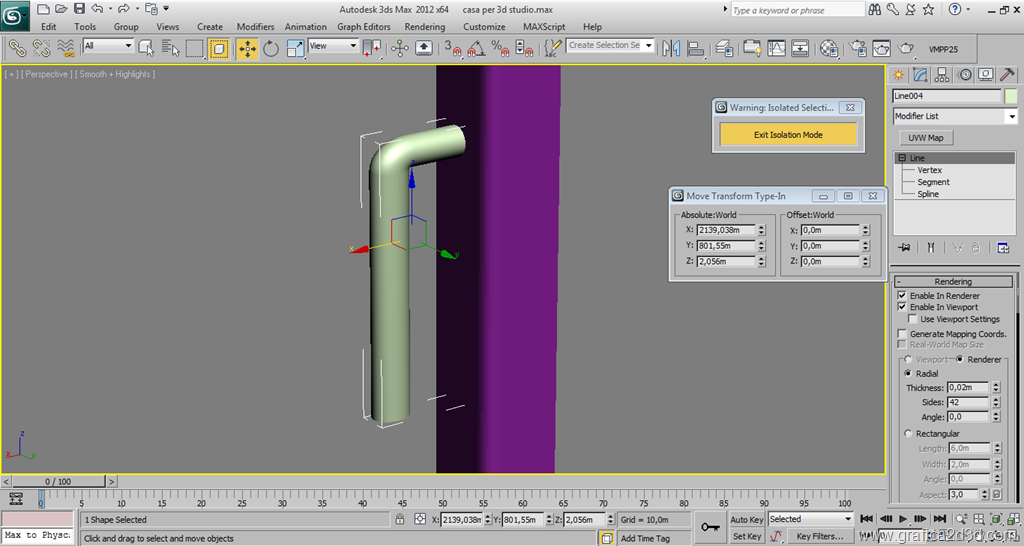Enable Use Viewport Settings checkbox
1024x546 pixels.
click(914, 319)
